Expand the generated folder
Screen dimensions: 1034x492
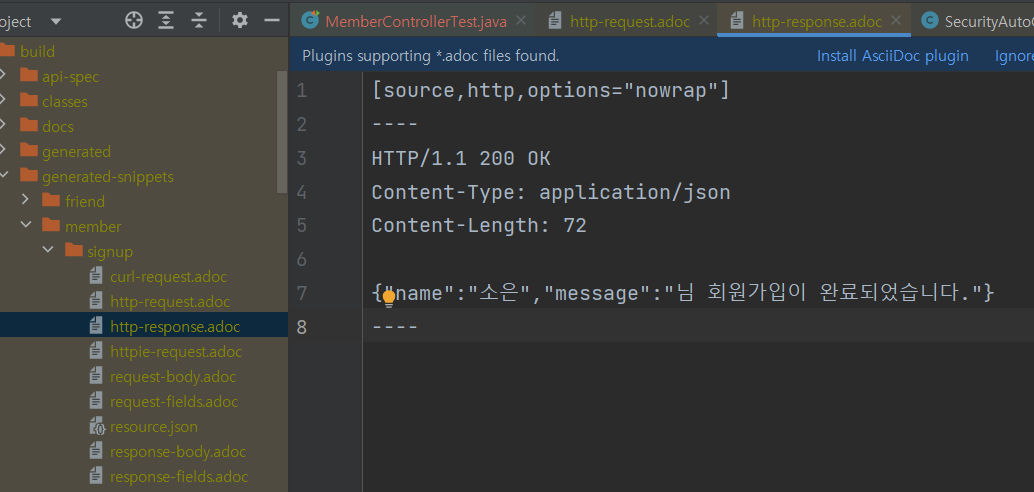[x=3, y=151]
